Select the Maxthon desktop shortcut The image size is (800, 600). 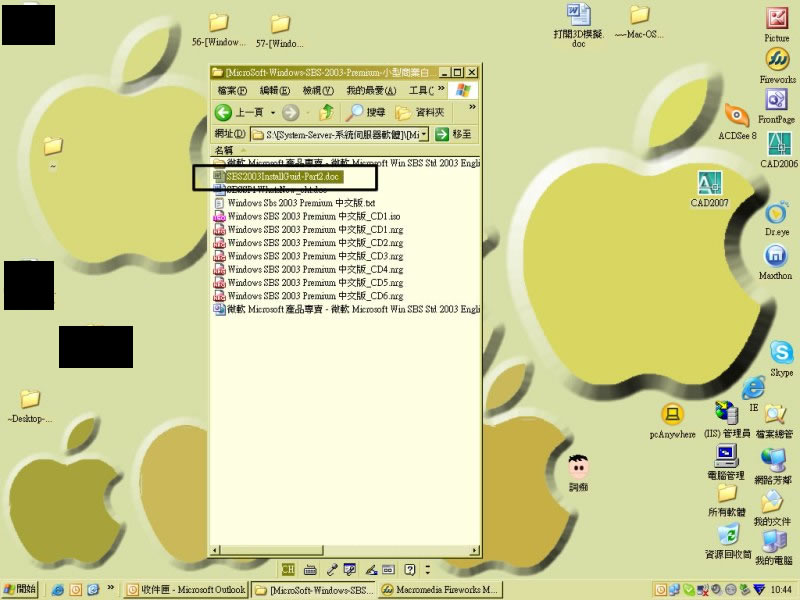[776, 262]
